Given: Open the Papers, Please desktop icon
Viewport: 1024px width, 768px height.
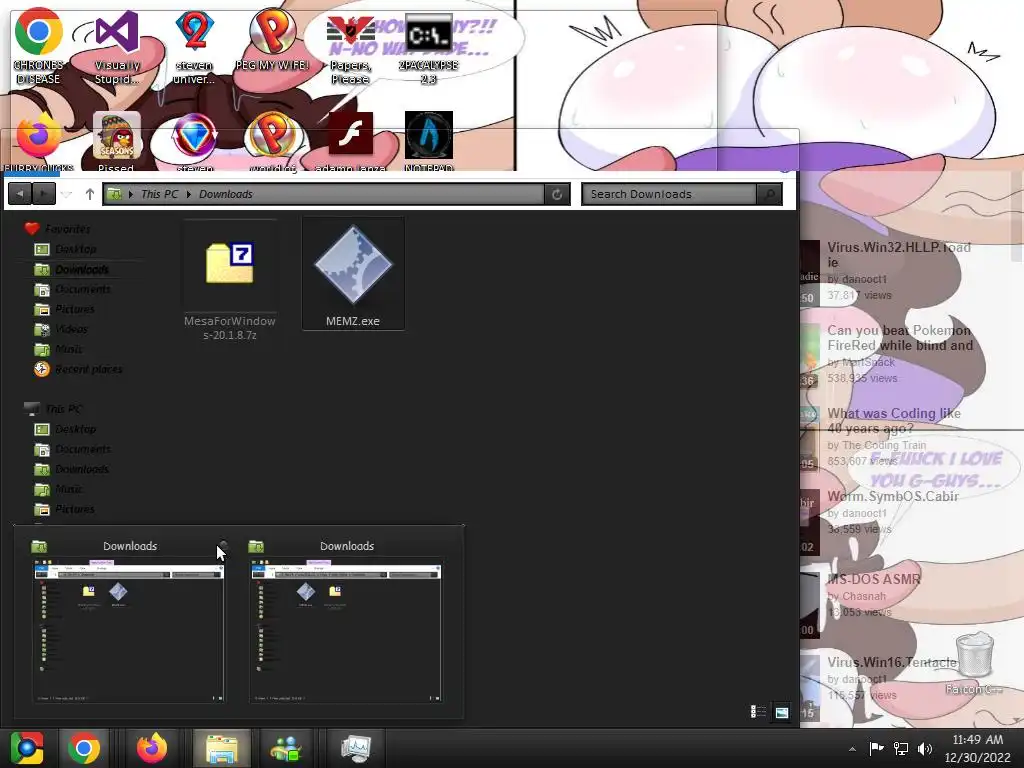Looking at the screenshot, I should [351, 51].
